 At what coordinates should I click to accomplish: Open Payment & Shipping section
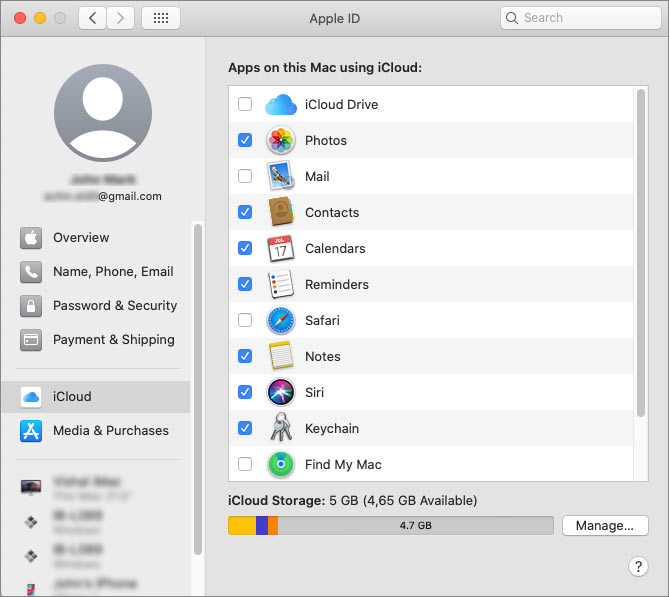(x=96, y=340)
